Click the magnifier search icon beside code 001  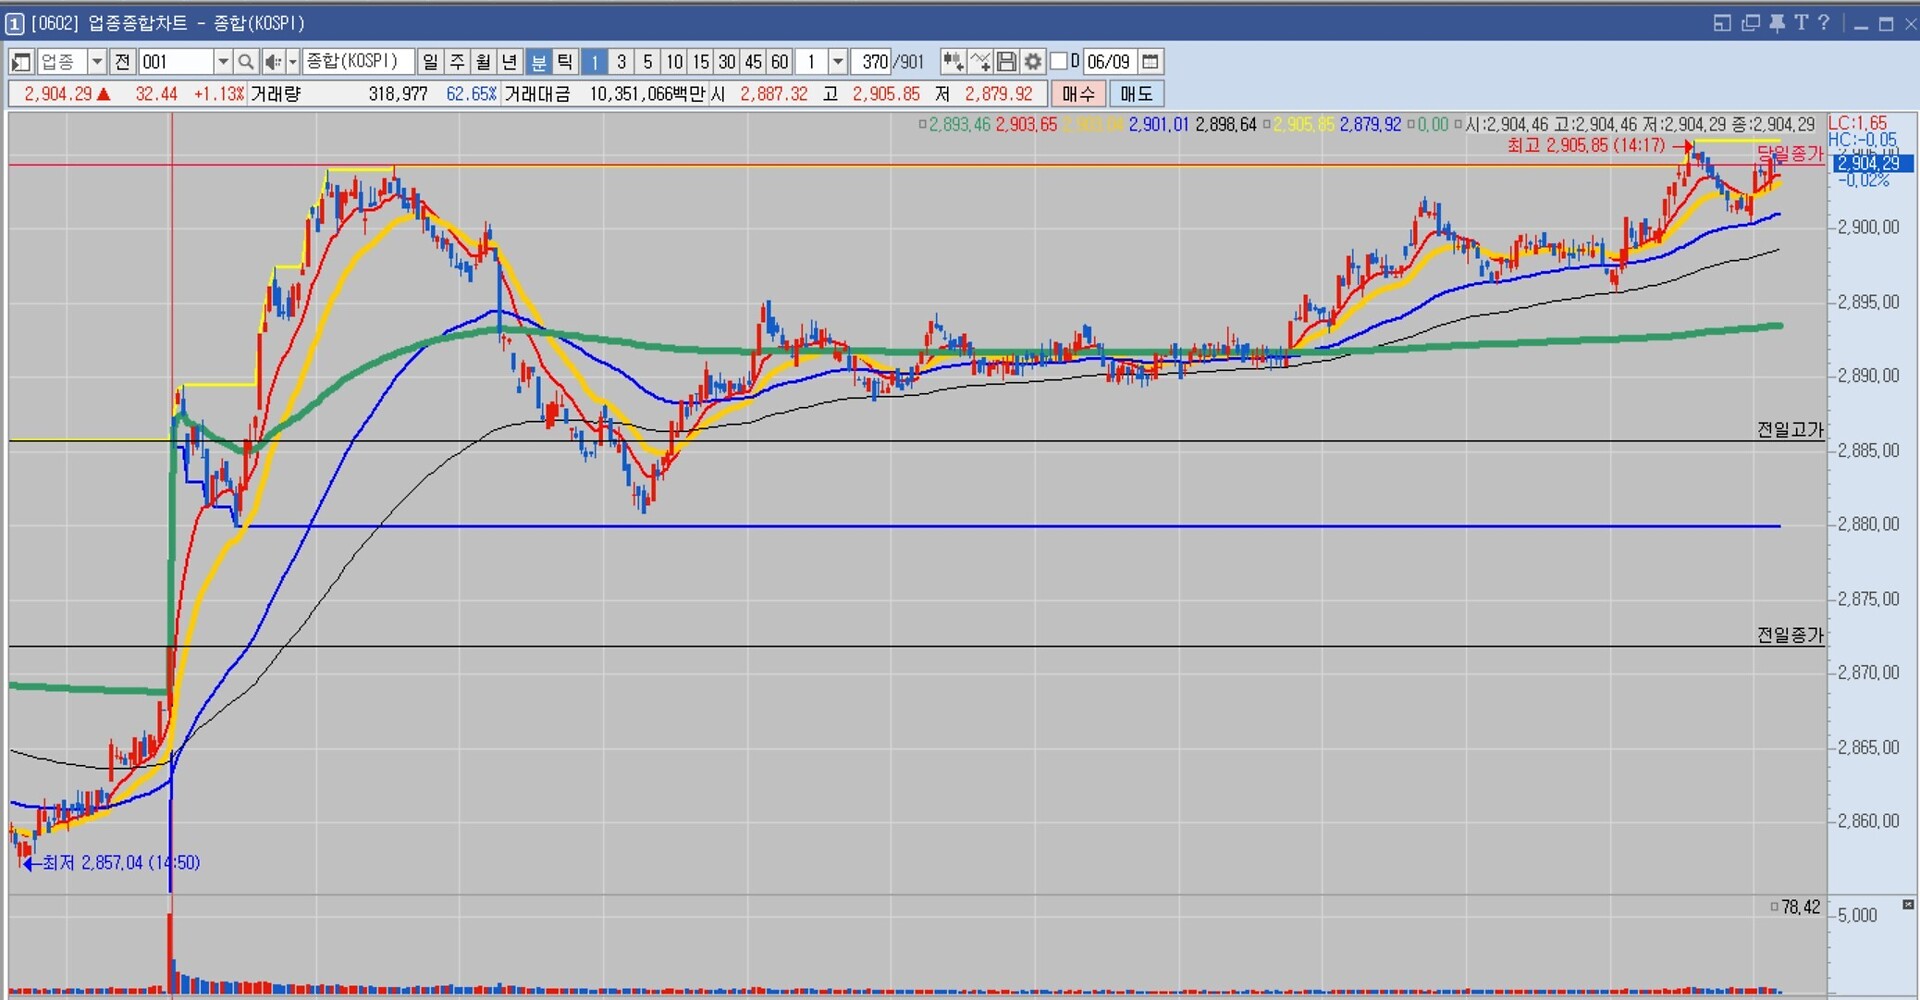click(x=246, y=62)
